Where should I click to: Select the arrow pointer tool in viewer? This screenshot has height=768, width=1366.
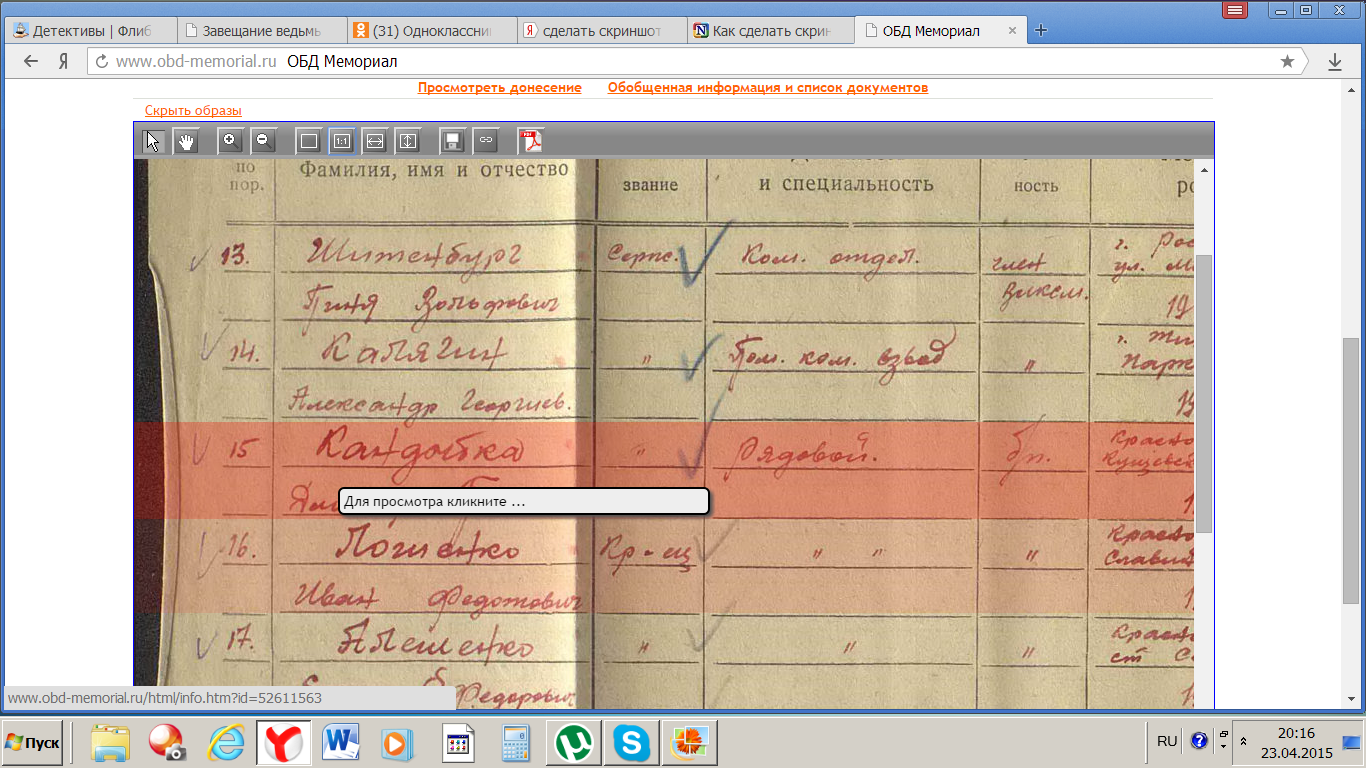[x=153, y=141]
